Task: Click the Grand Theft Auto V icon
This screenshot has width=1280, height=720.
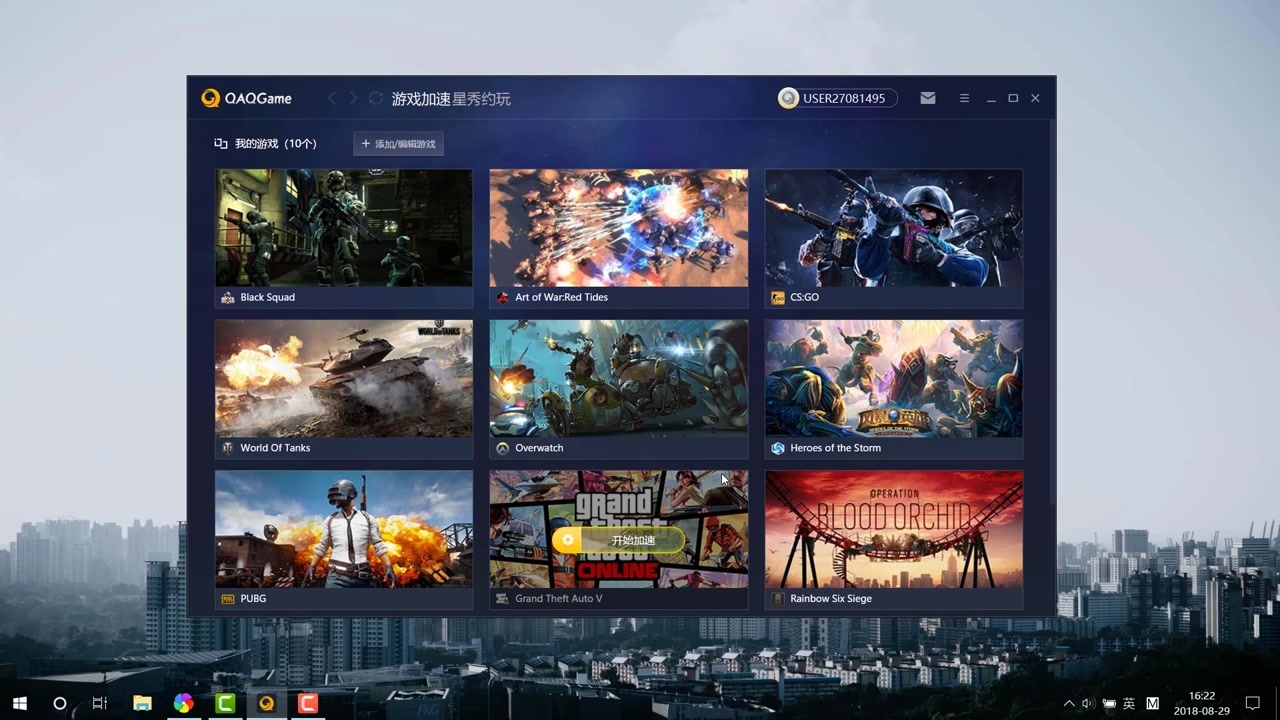Action: coord(503,599)
